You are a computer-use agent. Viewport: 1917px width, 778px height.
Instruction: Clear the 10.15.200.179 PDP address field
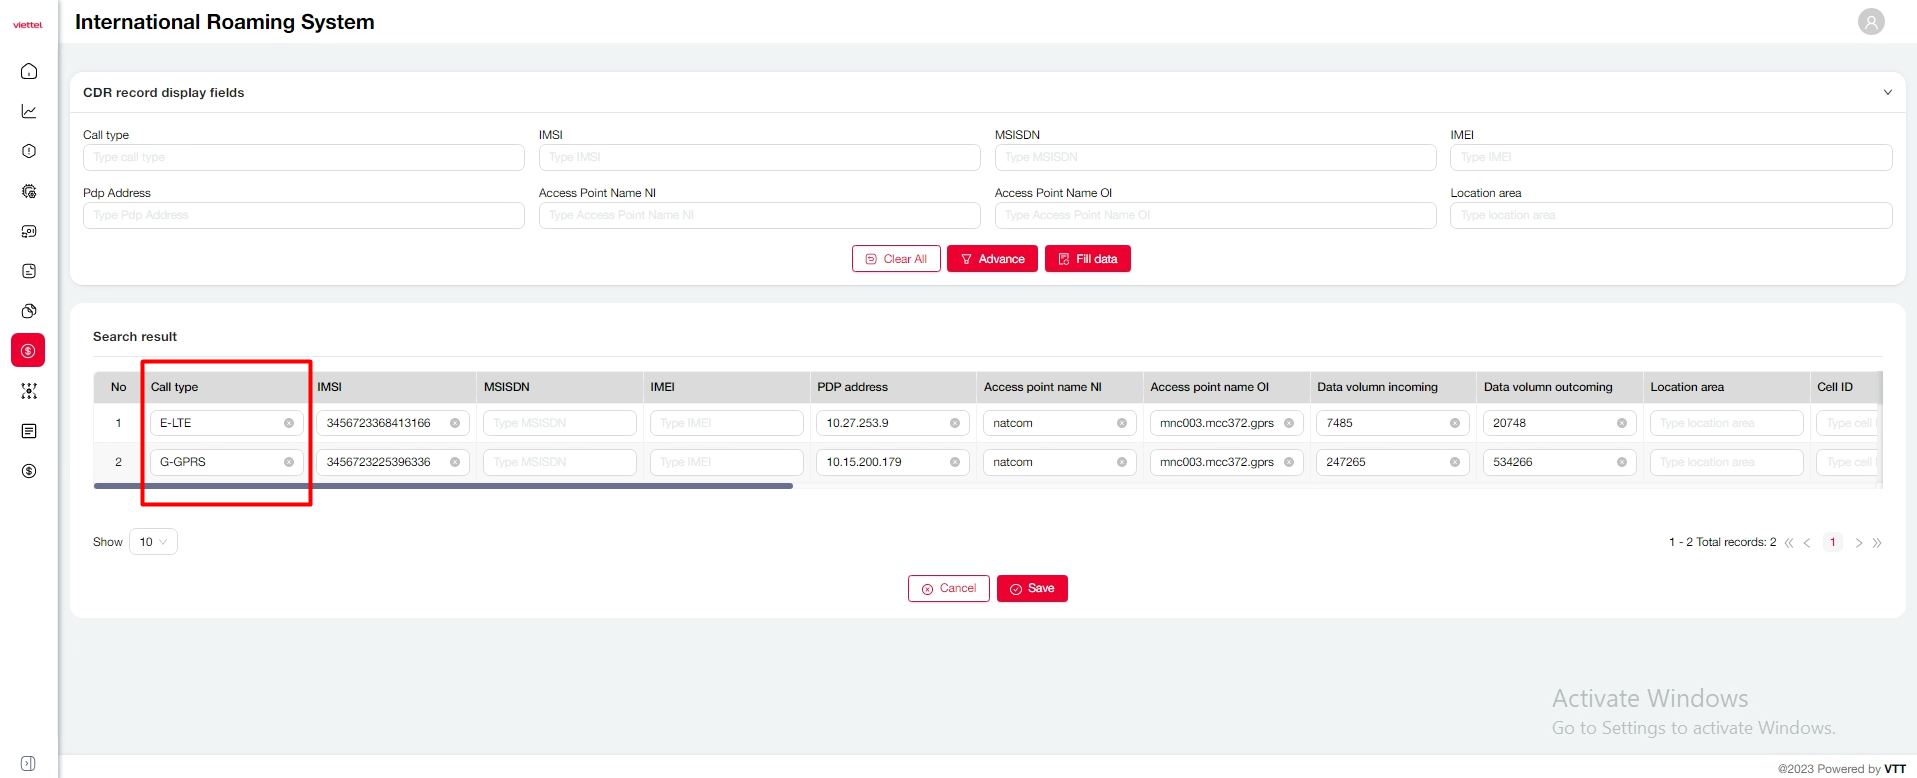pos(955,462)
